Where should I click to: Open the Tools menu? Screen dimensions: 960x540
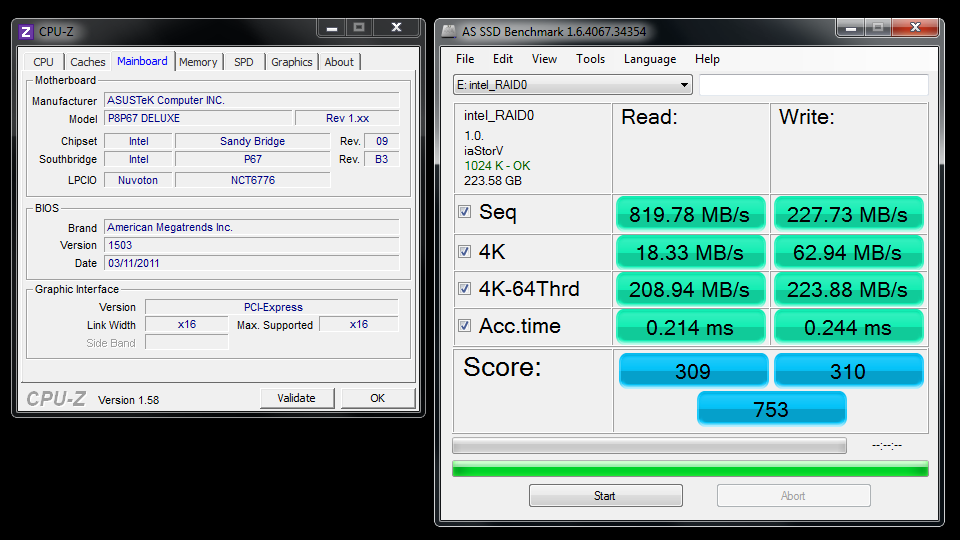pyautogui.click(x=590, y=59)
